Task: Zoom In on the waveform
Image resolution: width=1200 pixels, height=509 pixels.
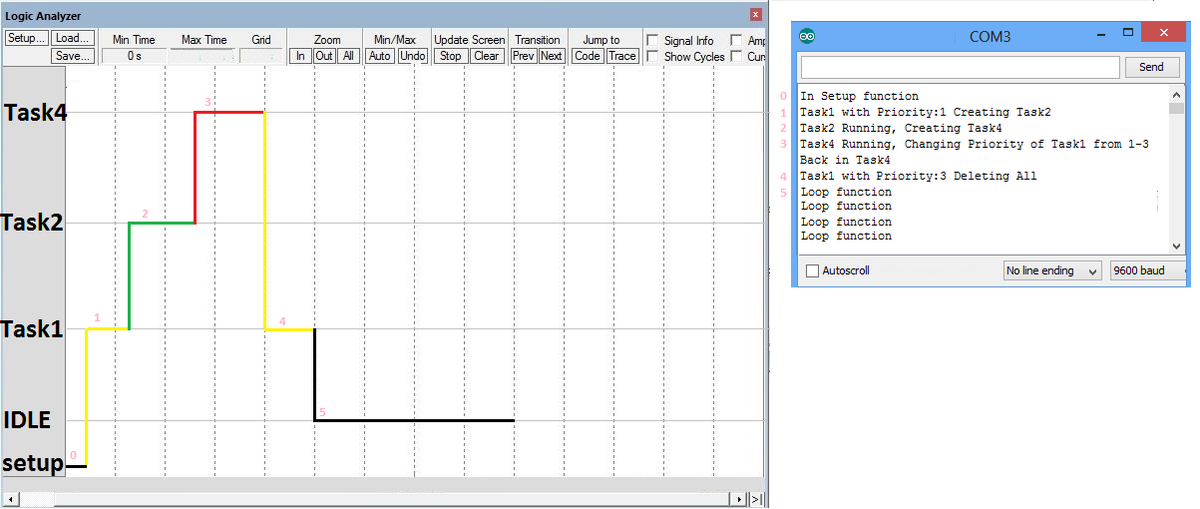Action: (300, 56)
